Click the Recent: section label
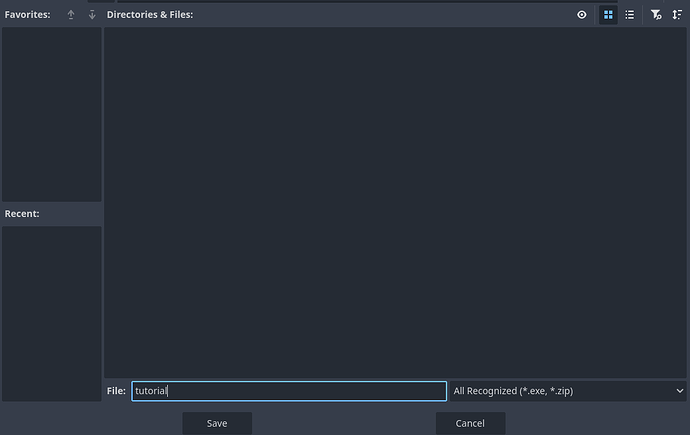The width and height of the screenshot is (690, 435). point(22,214)
